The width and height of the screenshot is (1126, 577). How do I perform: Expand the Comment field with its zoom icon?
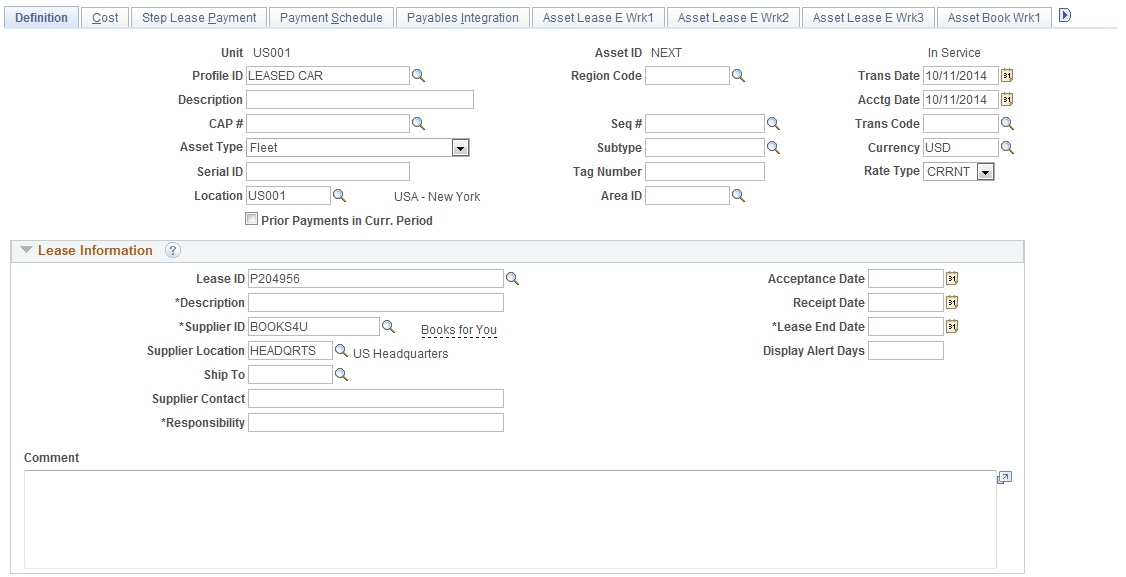[1005, 478]
